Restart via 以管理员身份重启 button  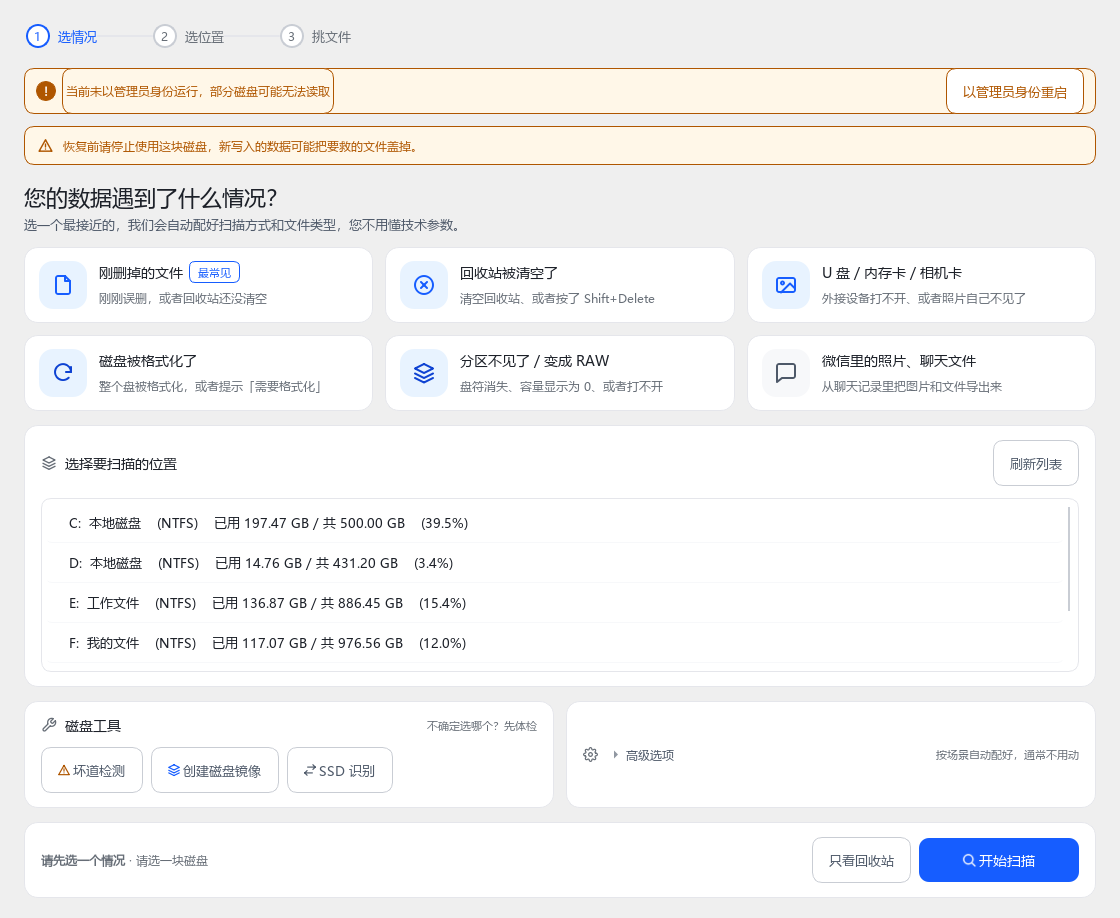point(1014,91)
